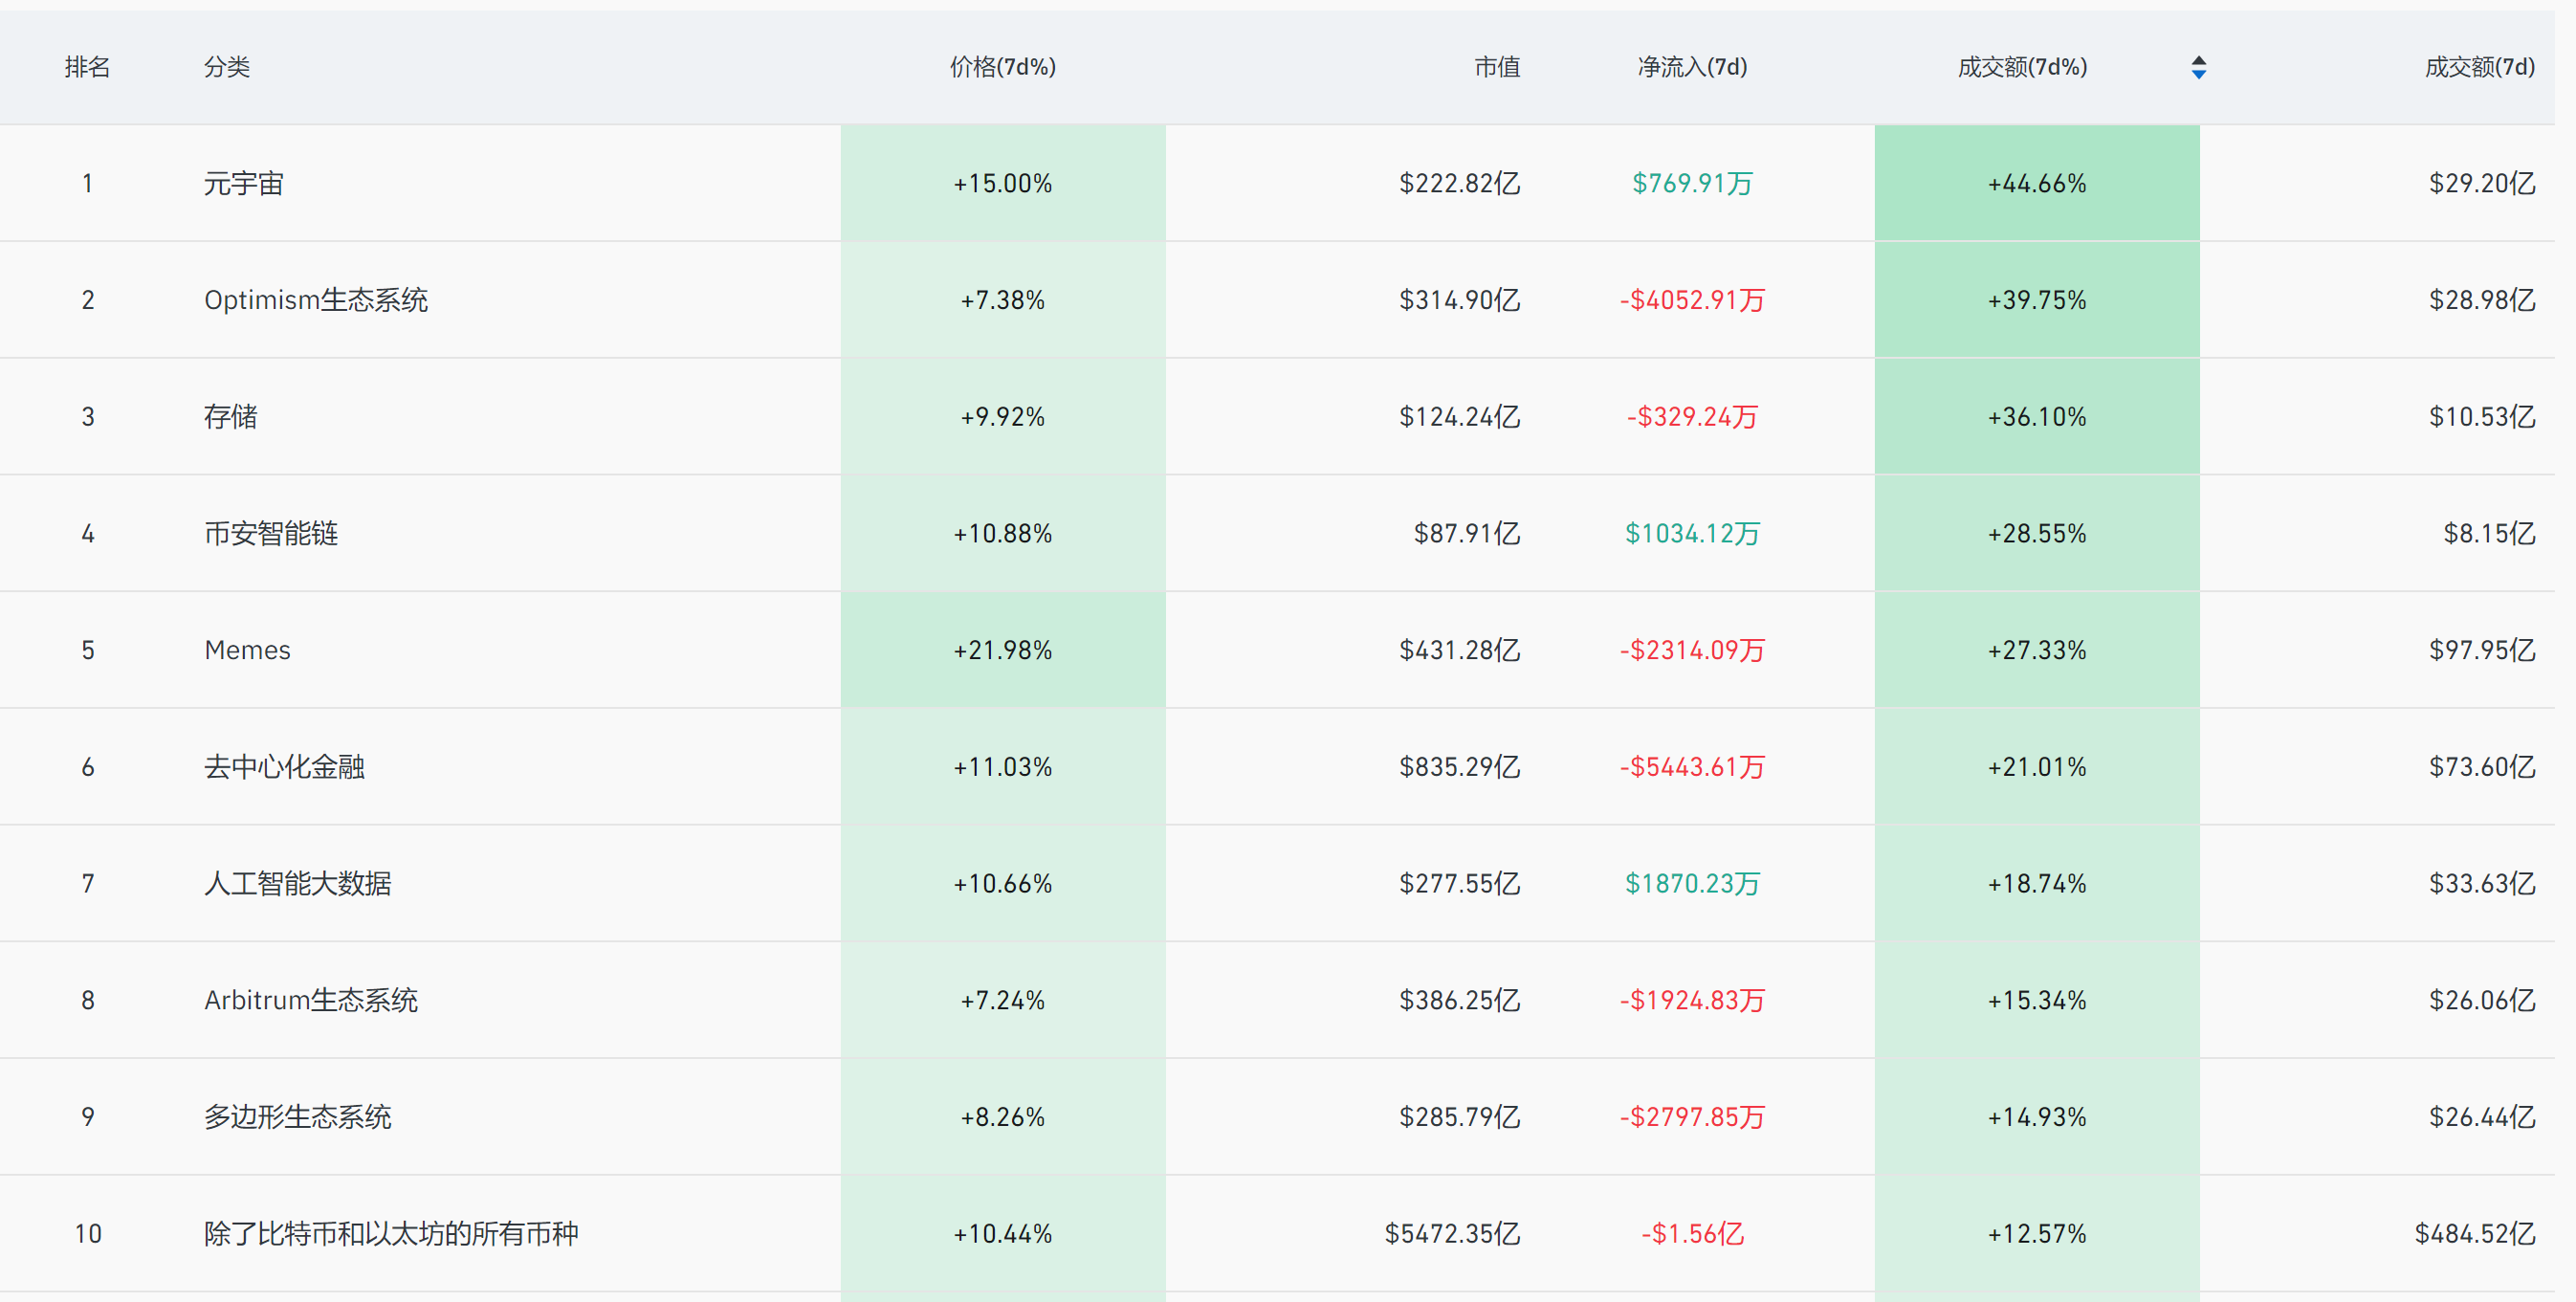Click the 价格(7d%) column header
Viewport: 2576px width, 1302px height.
point(1003,67)
